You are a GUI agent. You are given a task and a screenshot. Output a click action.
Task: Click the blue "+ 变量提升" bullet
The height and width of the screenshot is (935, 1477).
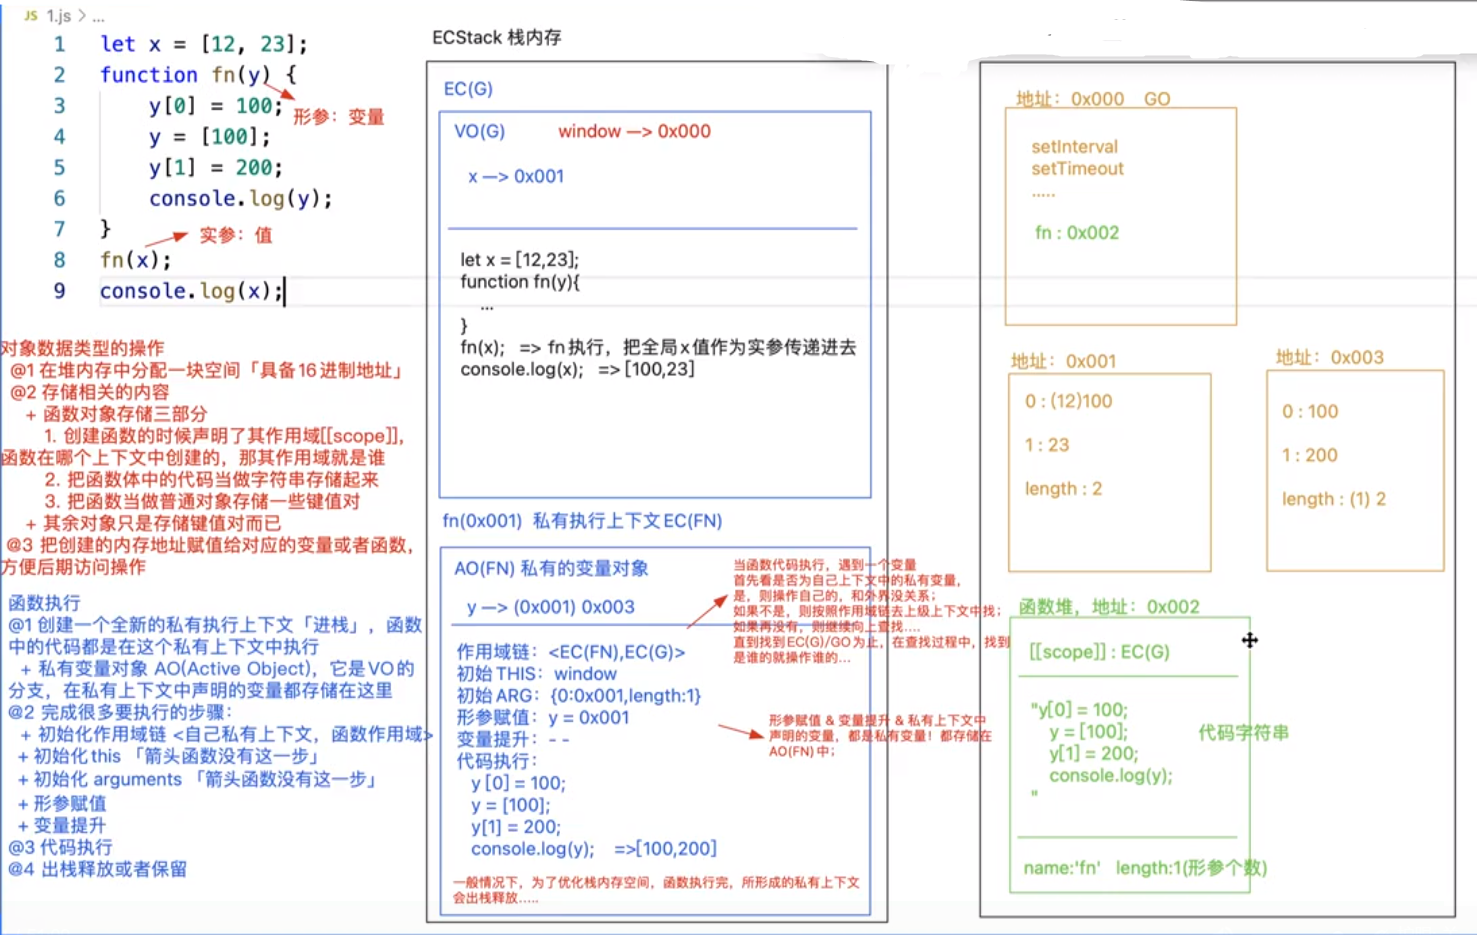(62, 825)
